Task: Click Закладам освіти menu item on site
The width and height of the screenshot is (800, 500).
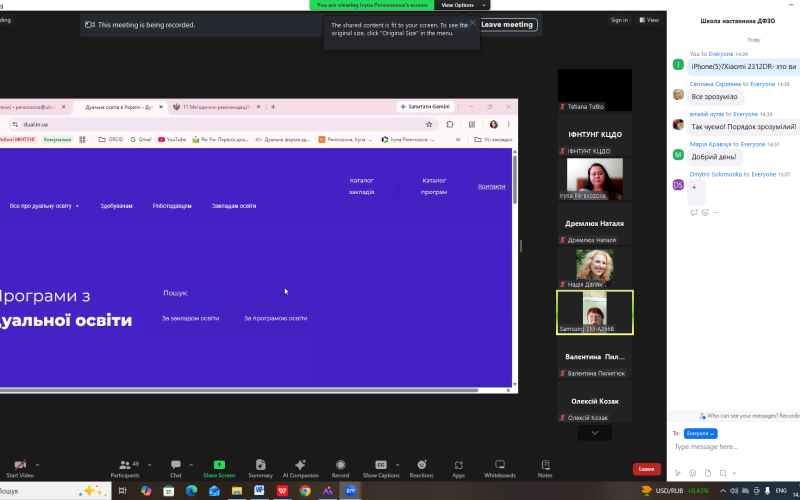Action: [234, 206]
